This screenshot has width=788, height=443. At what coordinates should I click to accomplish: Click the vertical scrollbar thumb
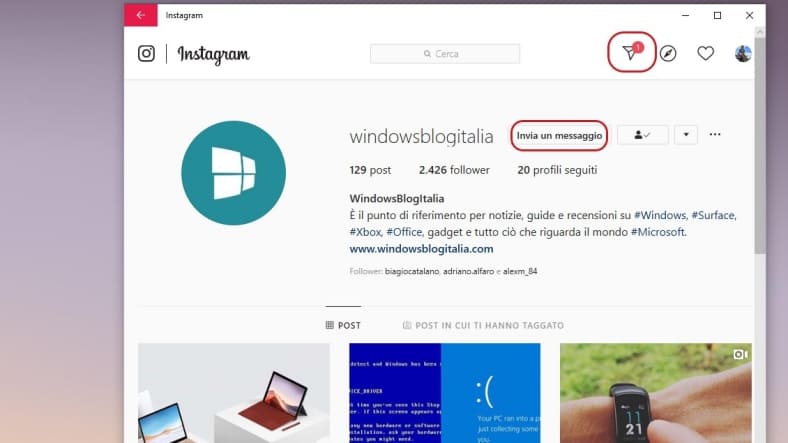760,146
